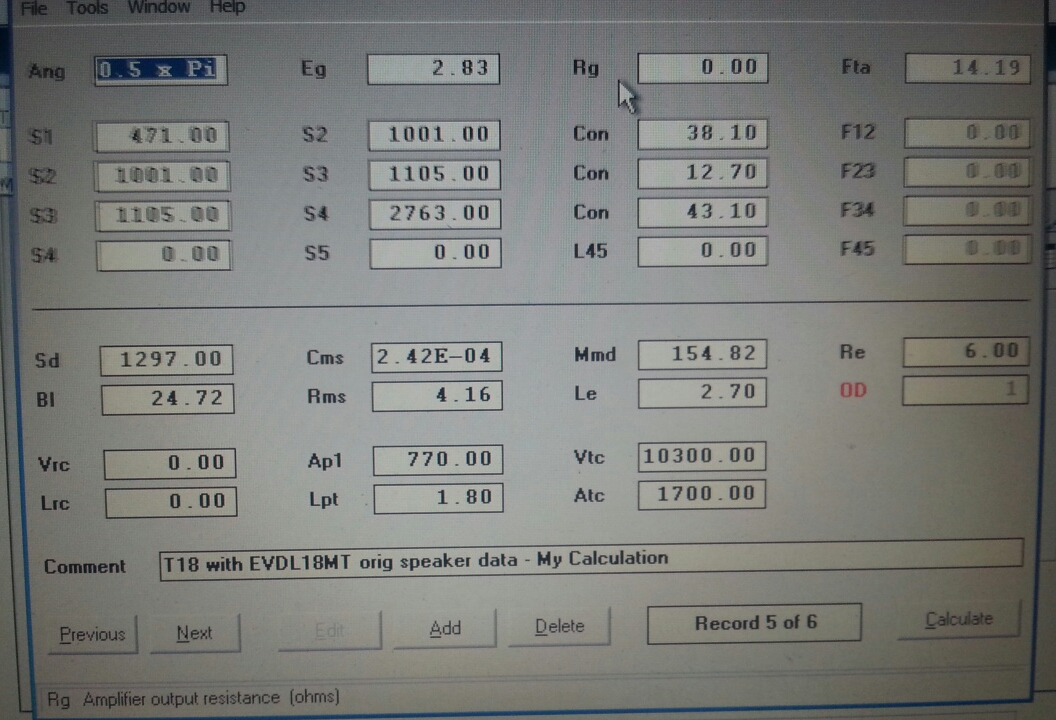Click the S1 field showing 471.00
1056x720 pixels.
pyautogui.click(x=162, y=137)
